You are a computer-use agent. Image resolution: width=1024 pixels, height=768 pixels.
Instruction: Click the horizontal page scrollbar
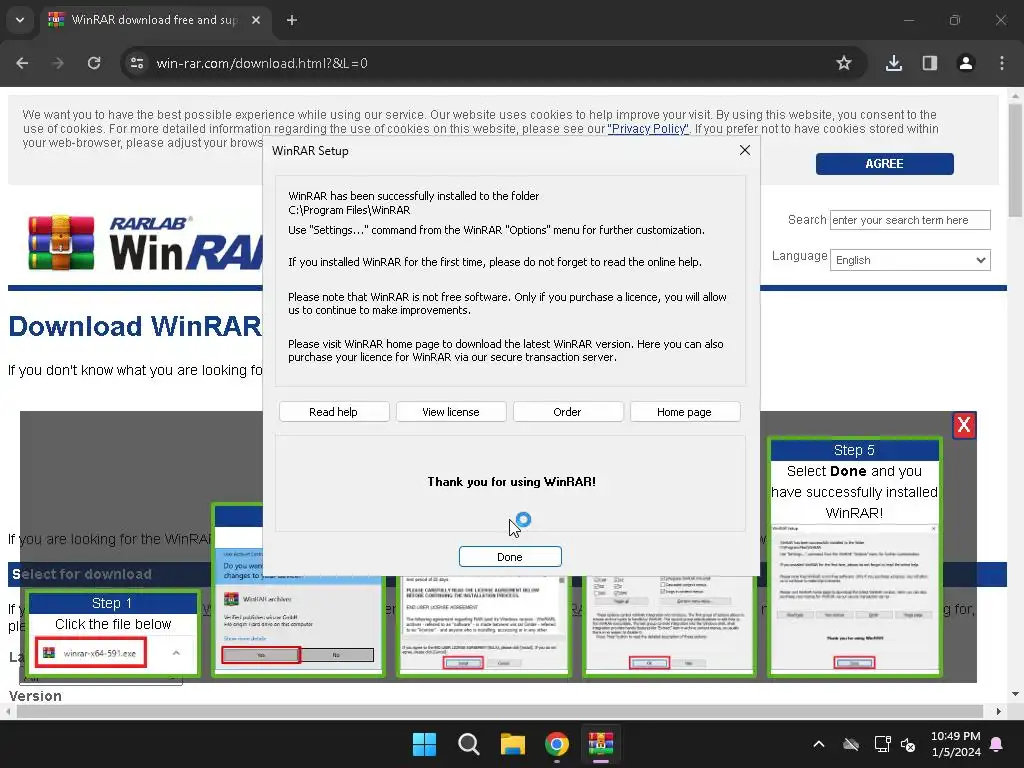click(500, 711)
